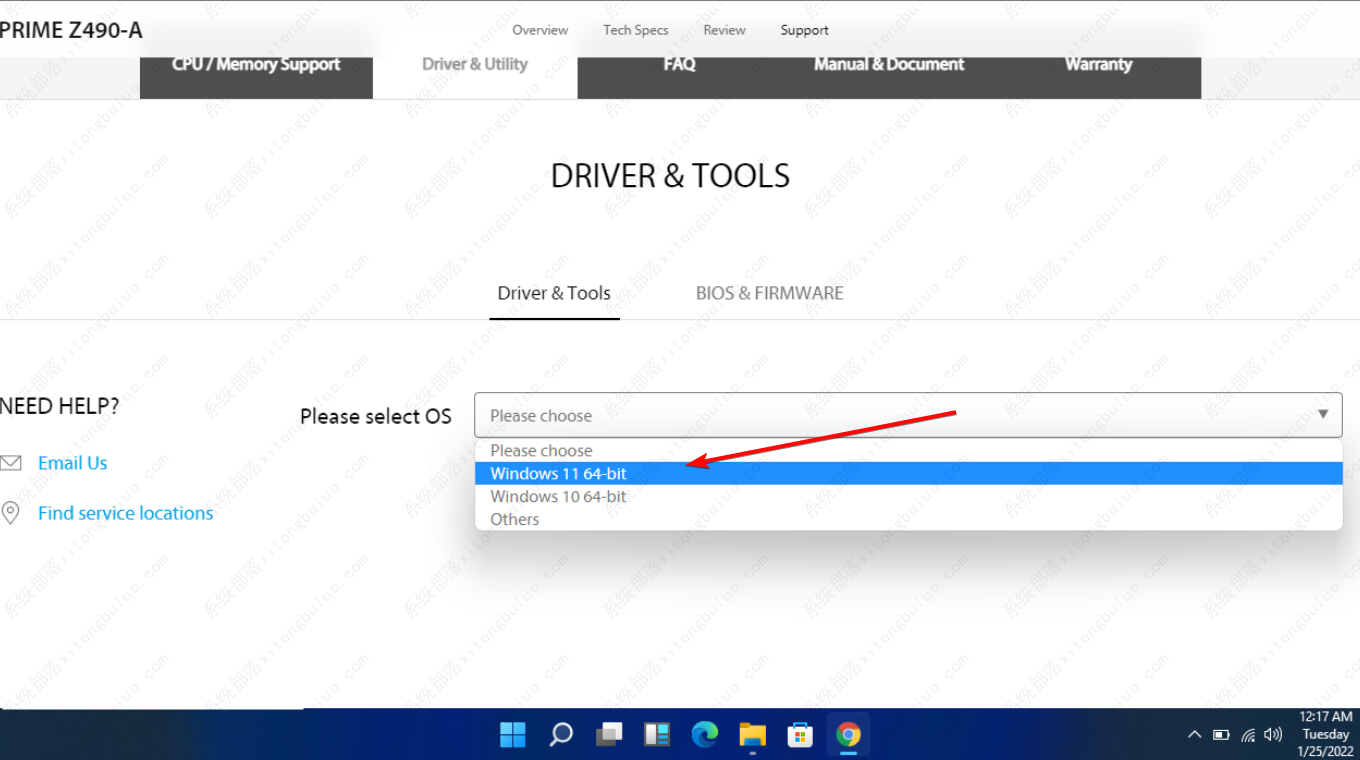Open Microsoft Store from the taskbar

pos(800,735)
